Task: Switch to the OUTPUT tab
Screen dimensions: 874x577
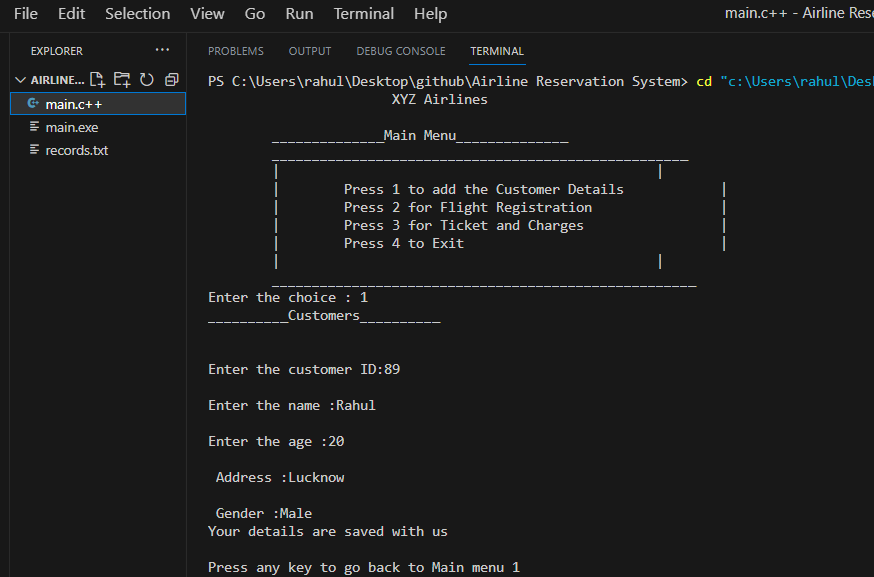Action: (309, 51)
